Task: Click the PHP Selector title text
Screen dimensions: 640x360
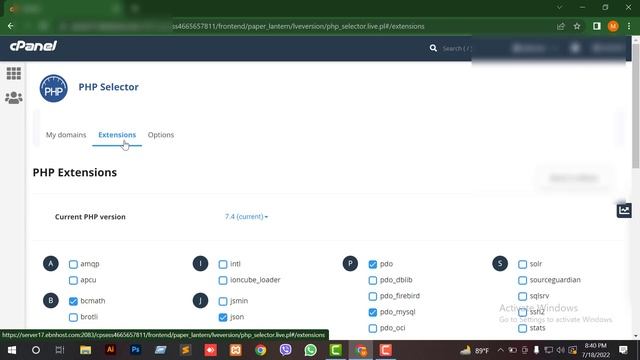Action: click(109, 87)
